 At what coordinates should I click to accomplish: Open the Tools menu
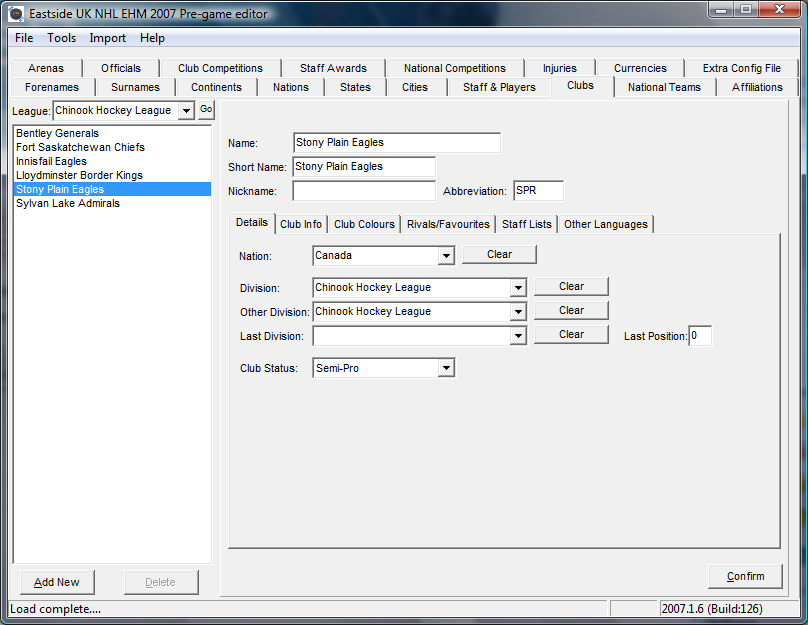pos(61,38)
